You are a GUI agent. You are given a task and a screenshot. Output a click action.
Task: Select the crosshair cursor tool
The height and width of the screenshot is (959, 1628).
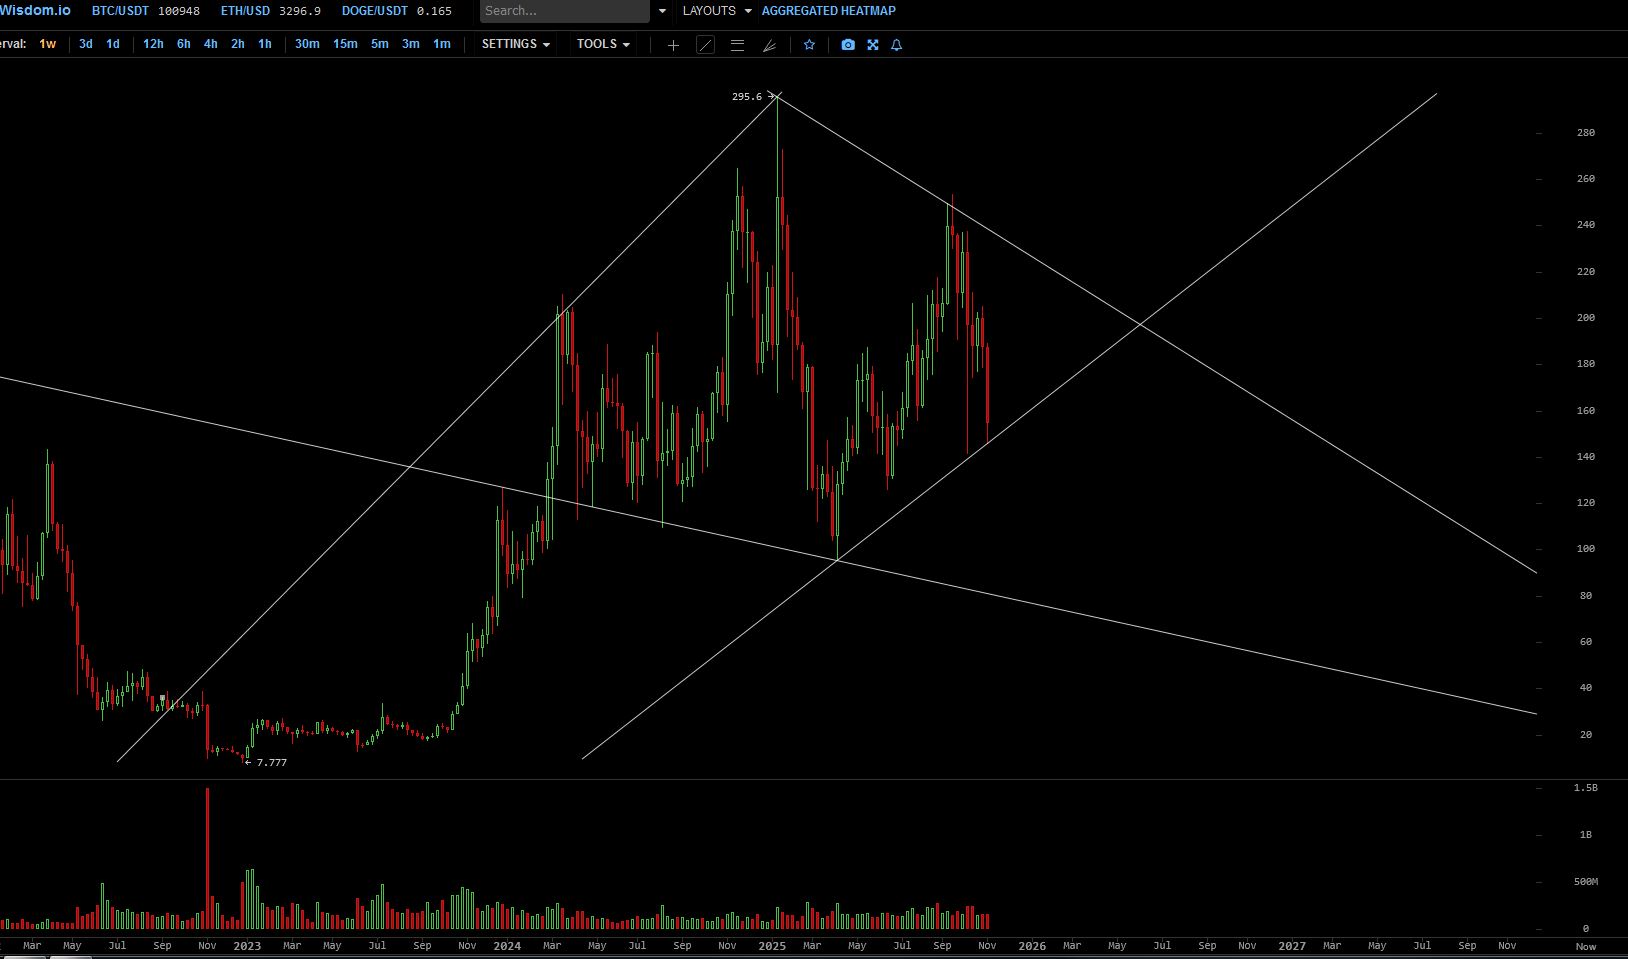coord(673,45)
